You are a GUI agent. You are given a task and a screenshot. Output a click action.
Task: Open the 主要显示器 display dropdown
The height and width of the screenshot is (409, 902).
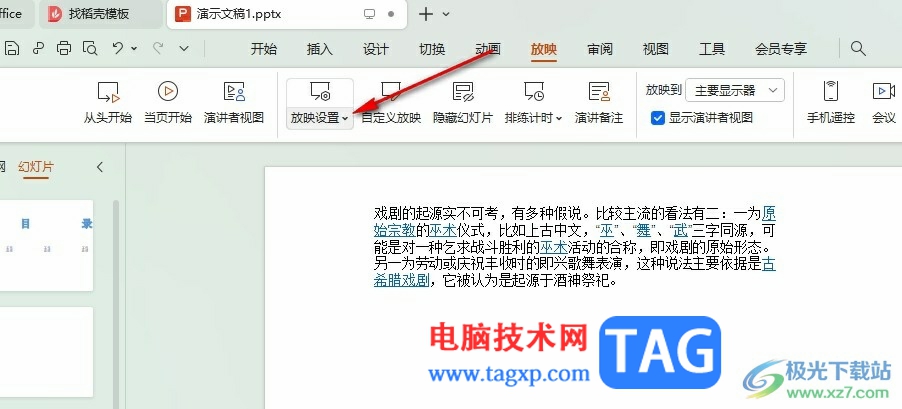coord(735,90)
